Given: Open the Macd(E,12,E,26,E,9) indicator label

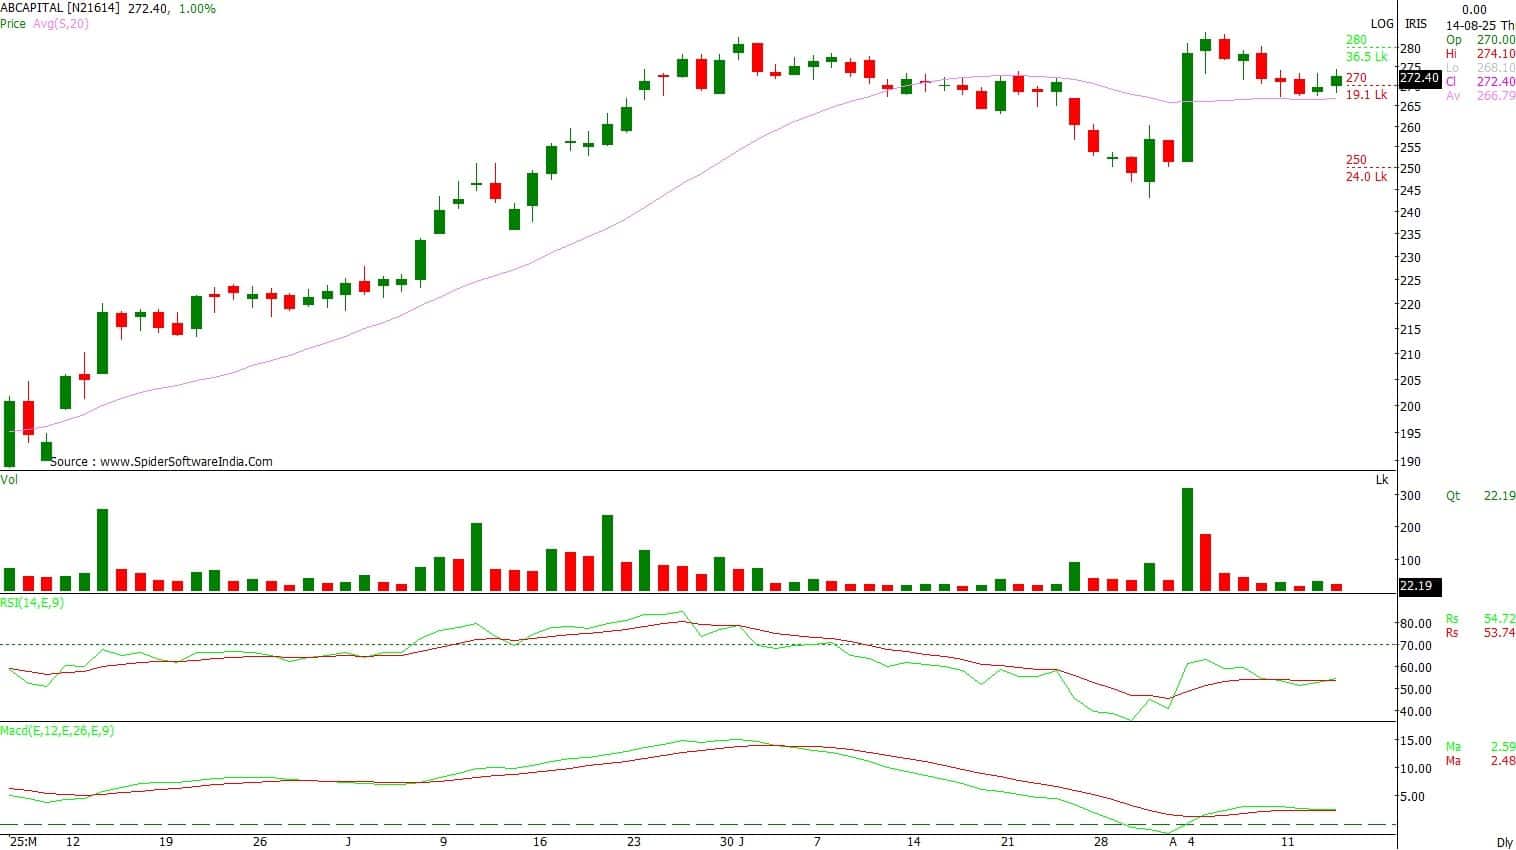Looking at the screenshot, I should (x=57, y=731).
